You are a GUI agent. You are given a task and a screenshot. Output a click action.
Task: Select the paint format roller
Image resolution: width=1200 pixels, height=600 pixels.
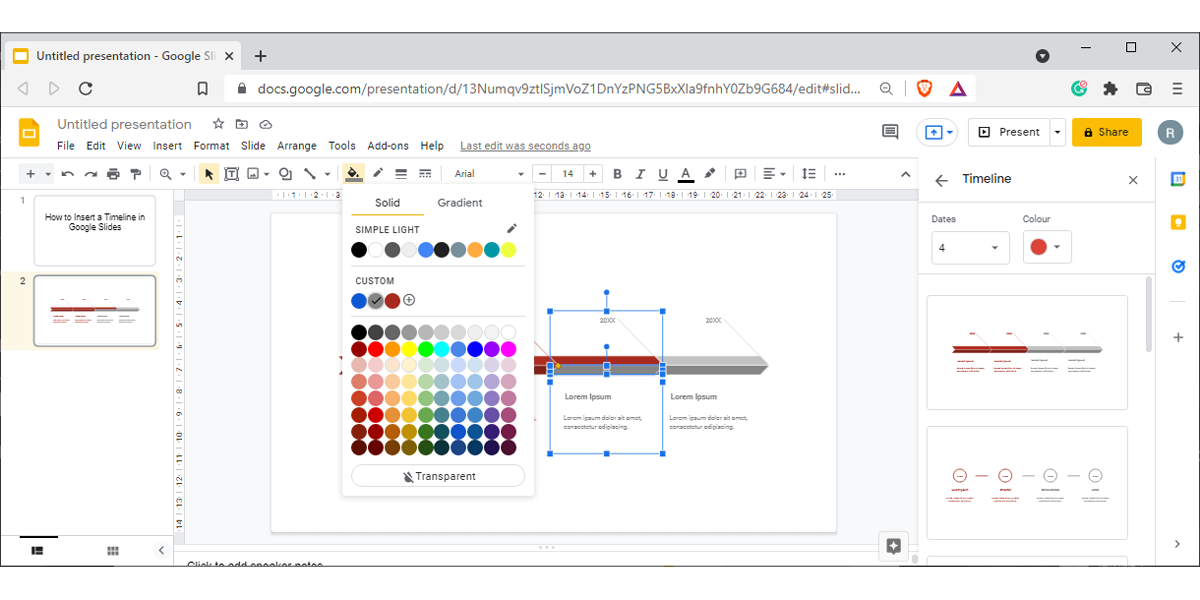(136, 174)
